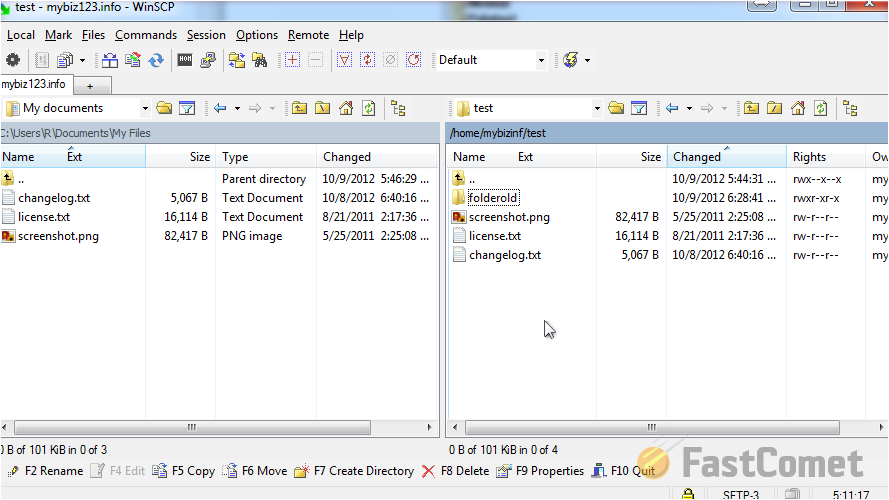
Task: Open directory icon in remote panel
Action: click(x=616, y=108)
